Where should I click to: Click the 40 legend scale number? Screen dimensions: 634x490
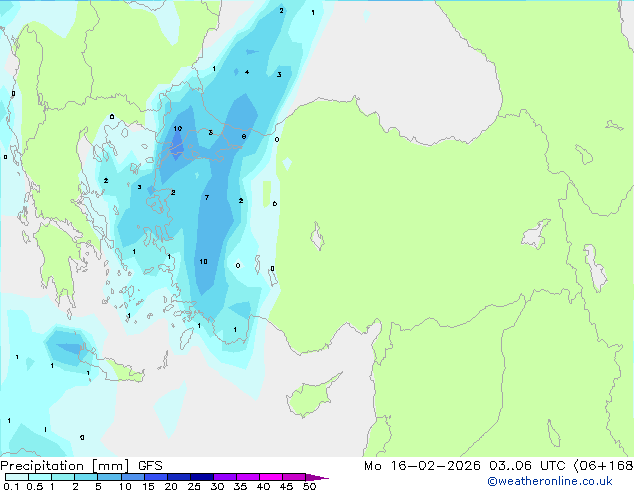263,486
